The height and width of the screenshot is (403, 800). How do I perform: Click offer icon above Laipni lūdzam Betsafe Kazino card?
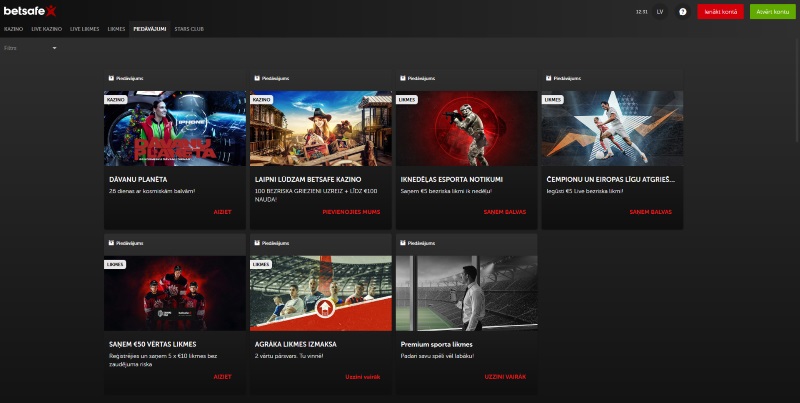(x=257, y=79)
